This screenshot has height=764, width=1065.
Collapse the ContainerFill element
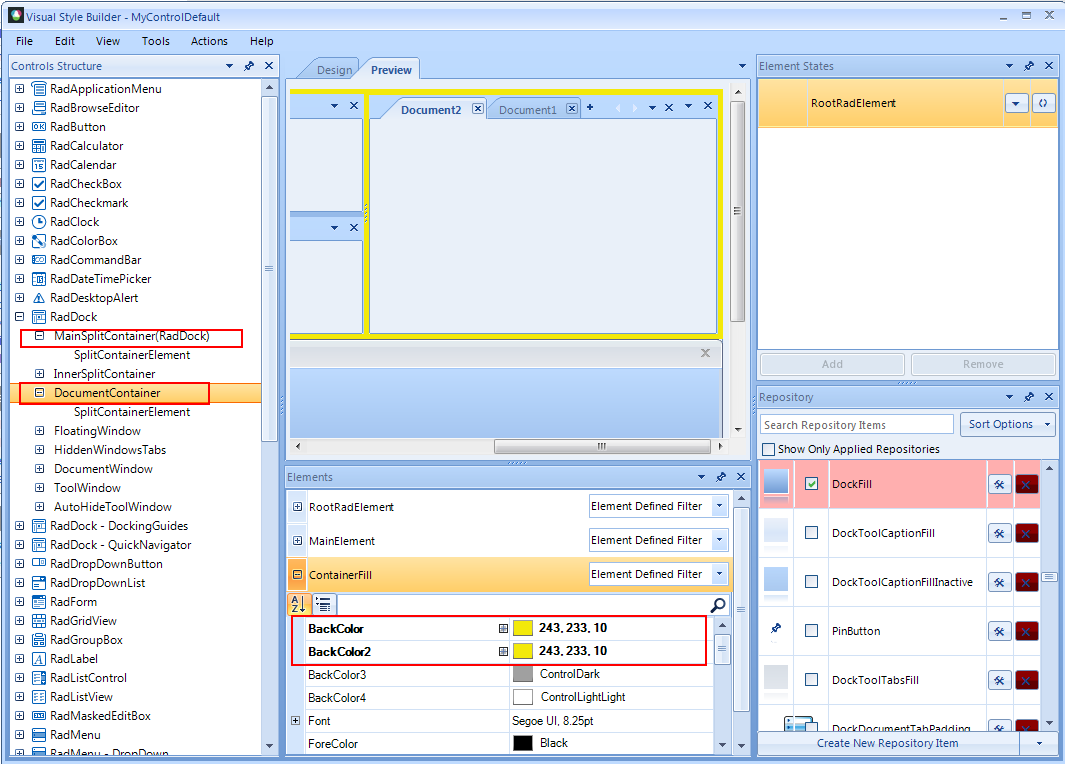click(x=297, y=575)
